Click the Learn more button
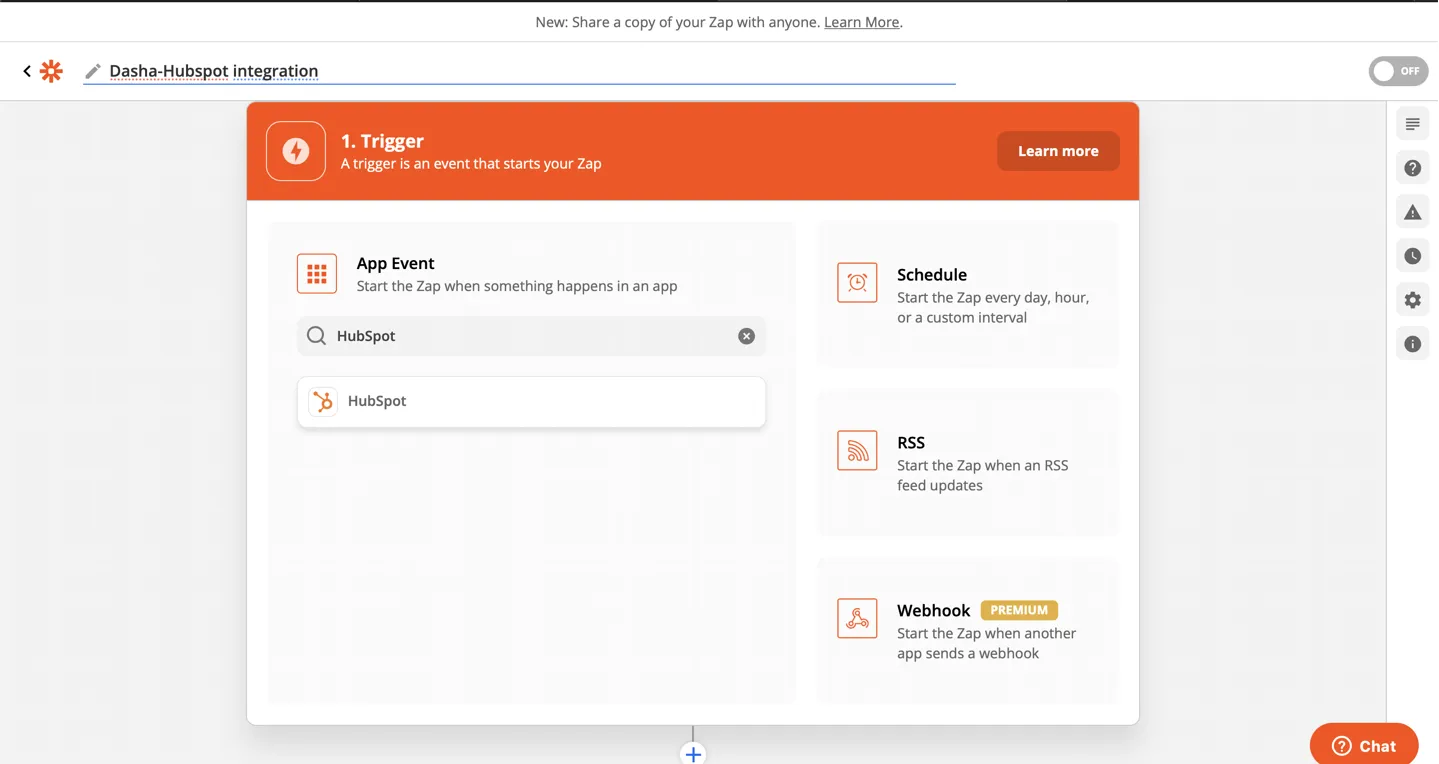This screenshot has height=764, width=1439. 1058,151
